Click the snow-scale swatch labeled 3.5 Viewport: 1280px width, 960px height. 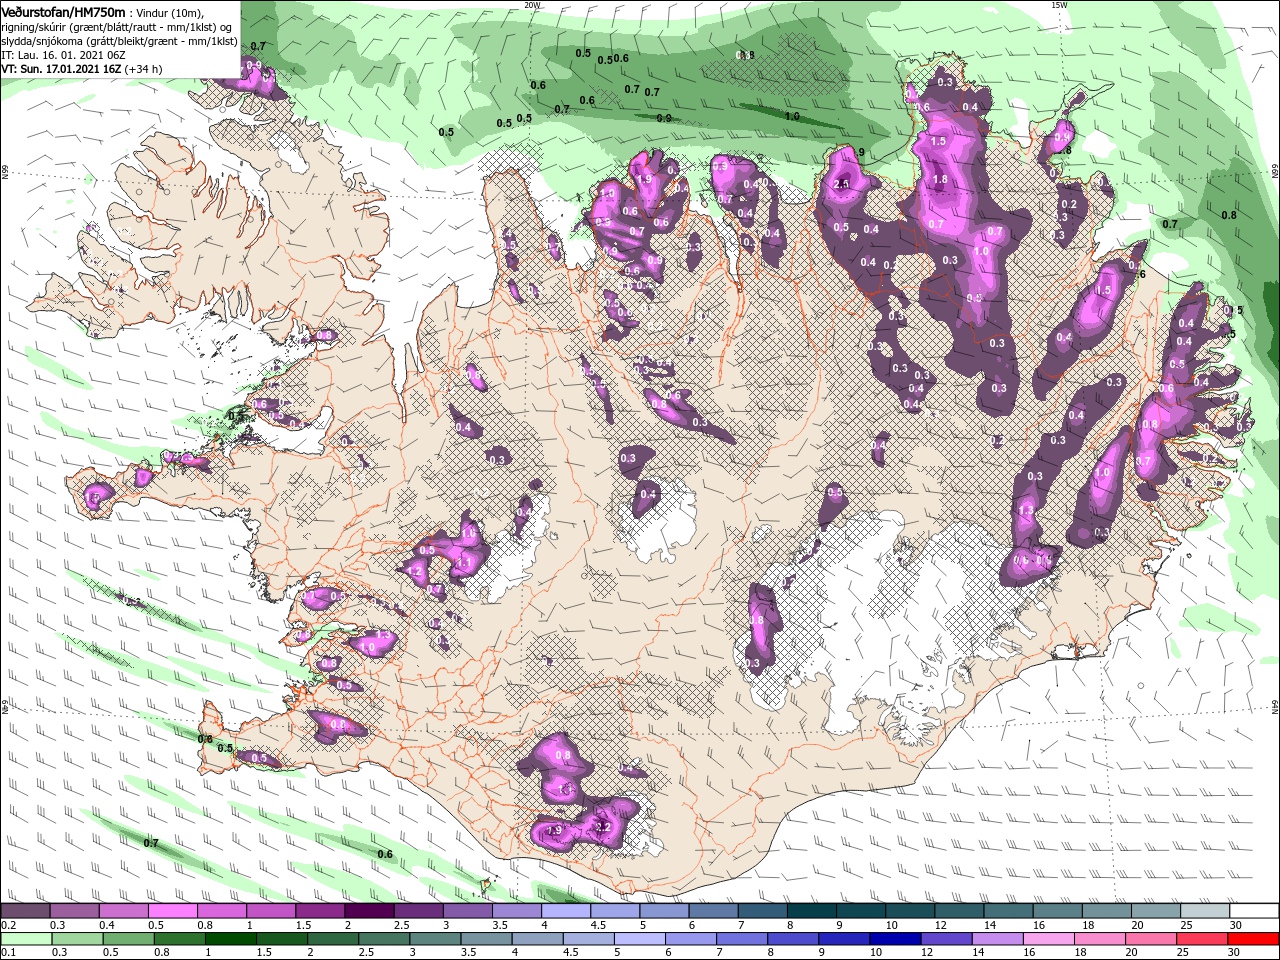515,911
